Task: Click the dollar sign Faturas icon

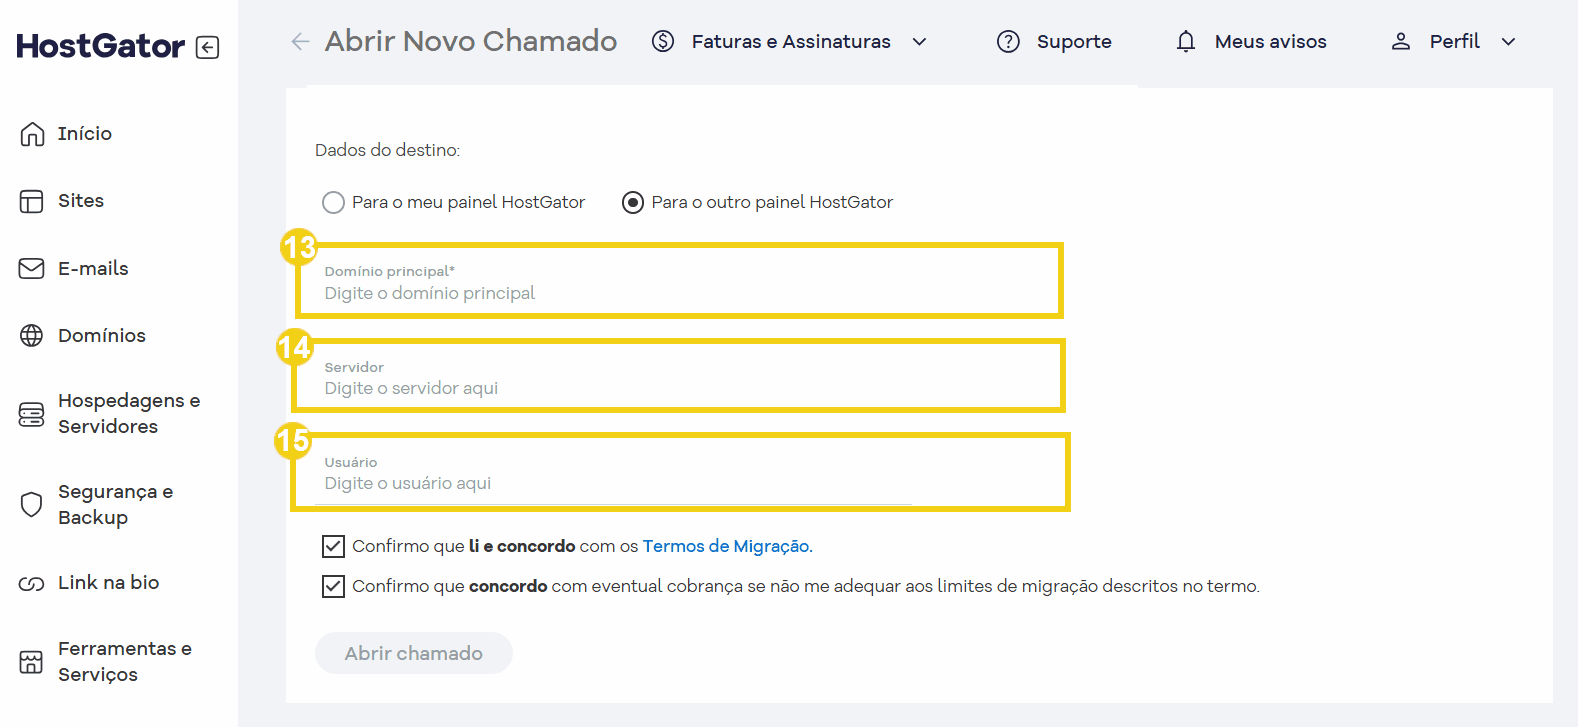Action: point(663,41)
